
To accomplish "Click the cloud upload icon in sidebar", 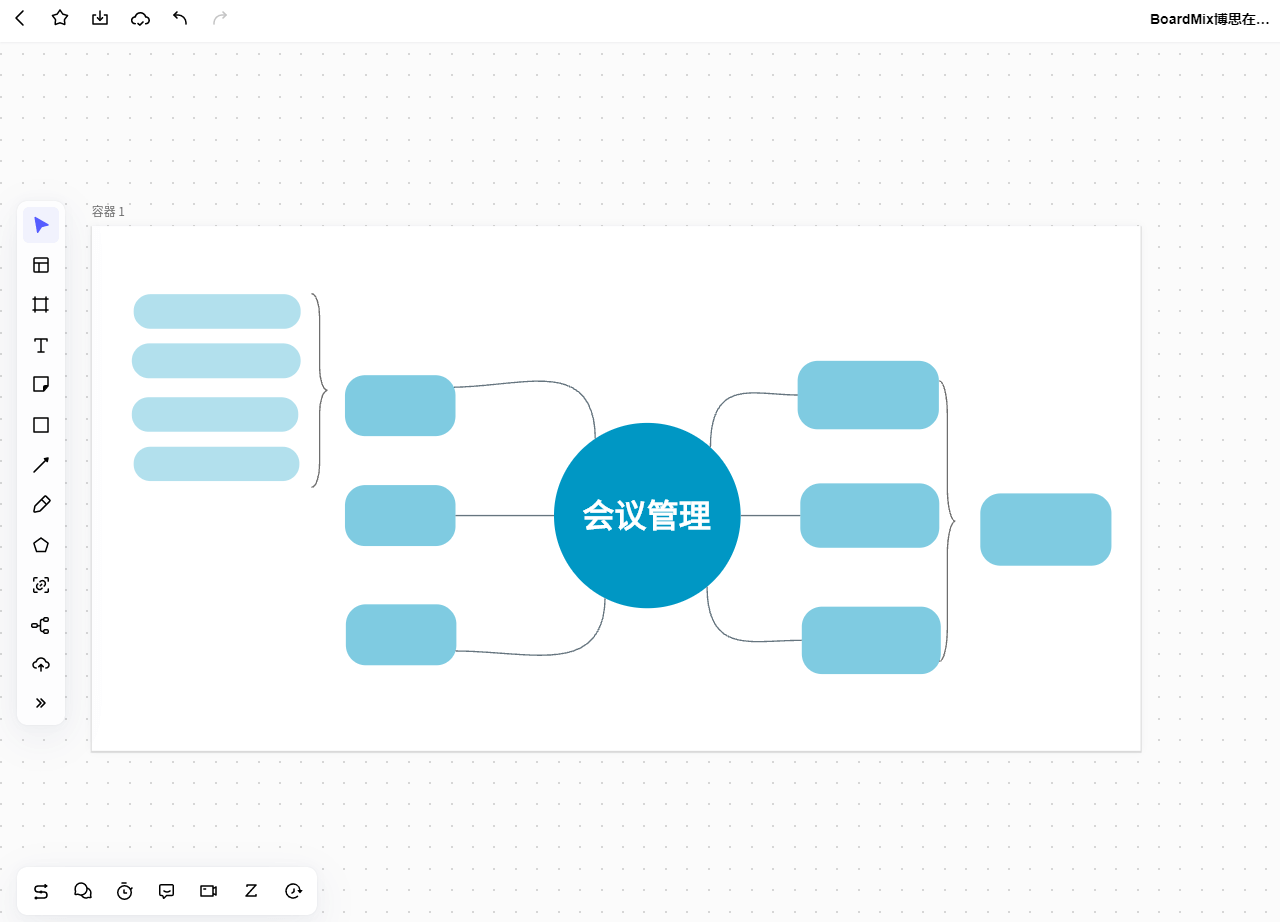I will coord(41,665).
